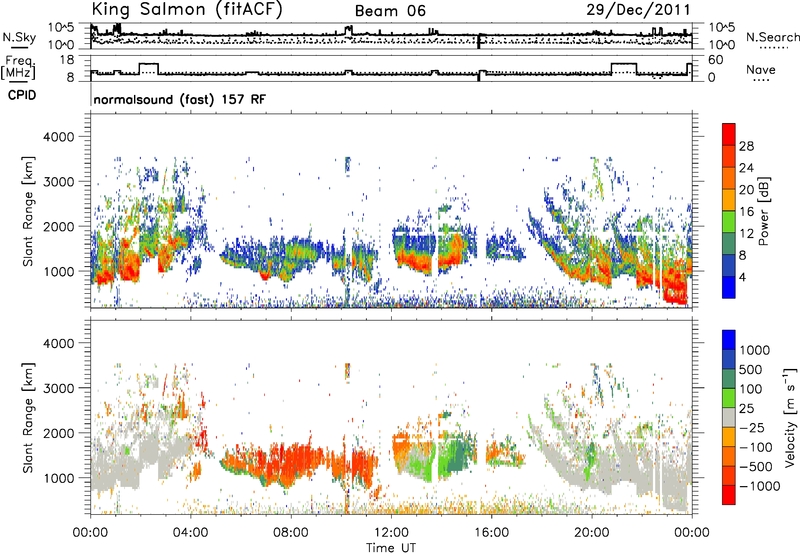Select the normalsound (fast) 157 RF text

point(180,99)
